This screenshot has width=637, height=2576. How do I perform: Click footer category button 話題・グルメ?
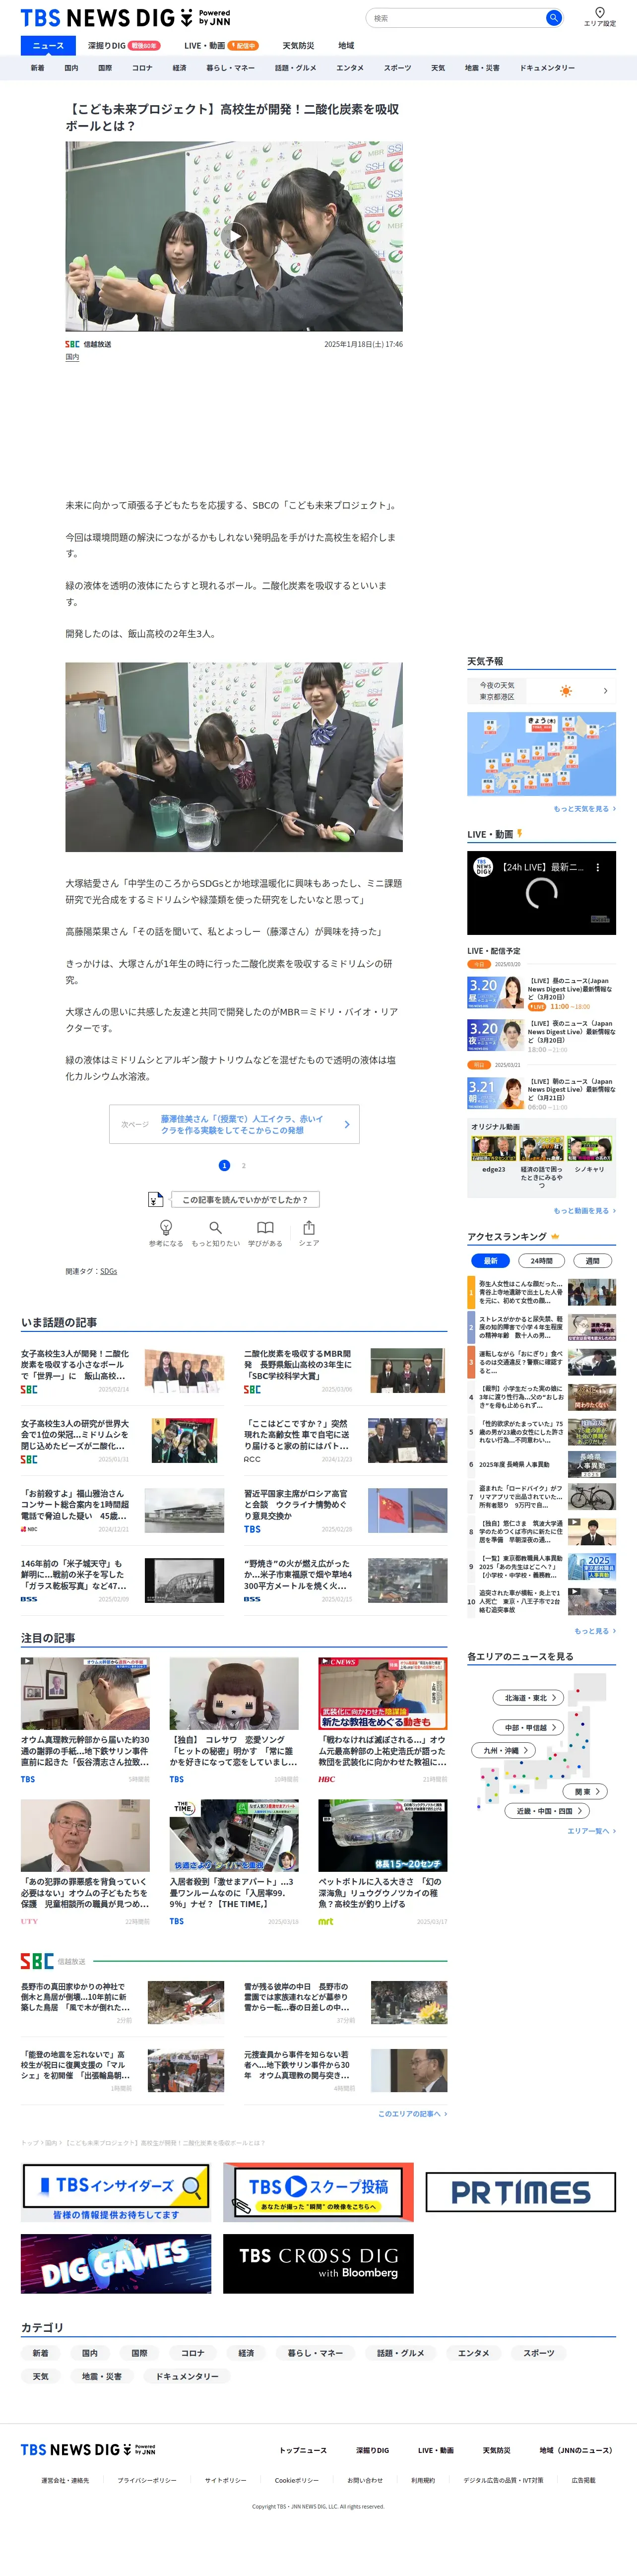[x=400, y=2353]
